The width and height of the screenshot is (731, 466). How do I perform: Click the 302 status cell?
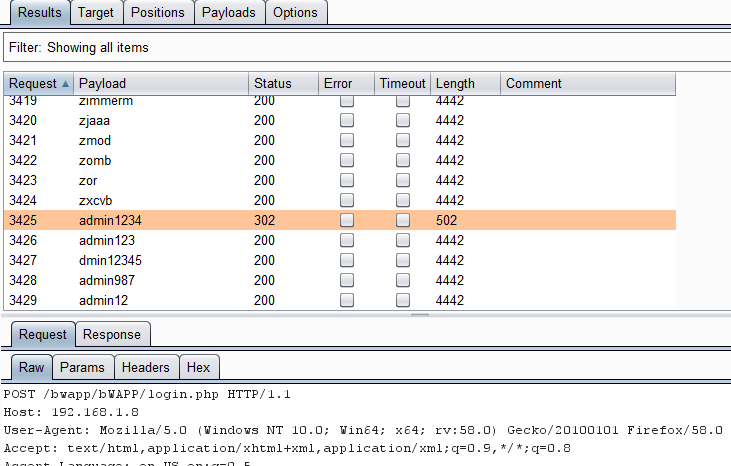pos(264,220)
